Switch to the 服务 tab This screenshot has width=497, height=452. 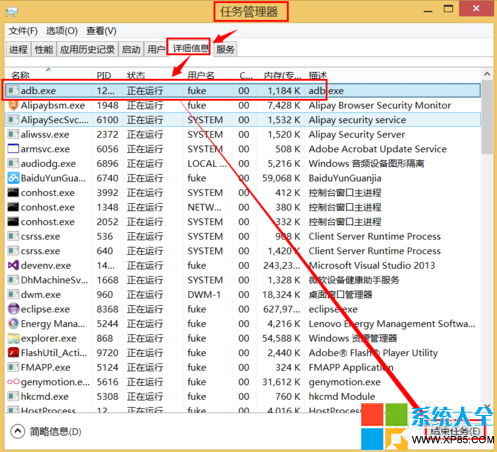[x=225, y=49]
